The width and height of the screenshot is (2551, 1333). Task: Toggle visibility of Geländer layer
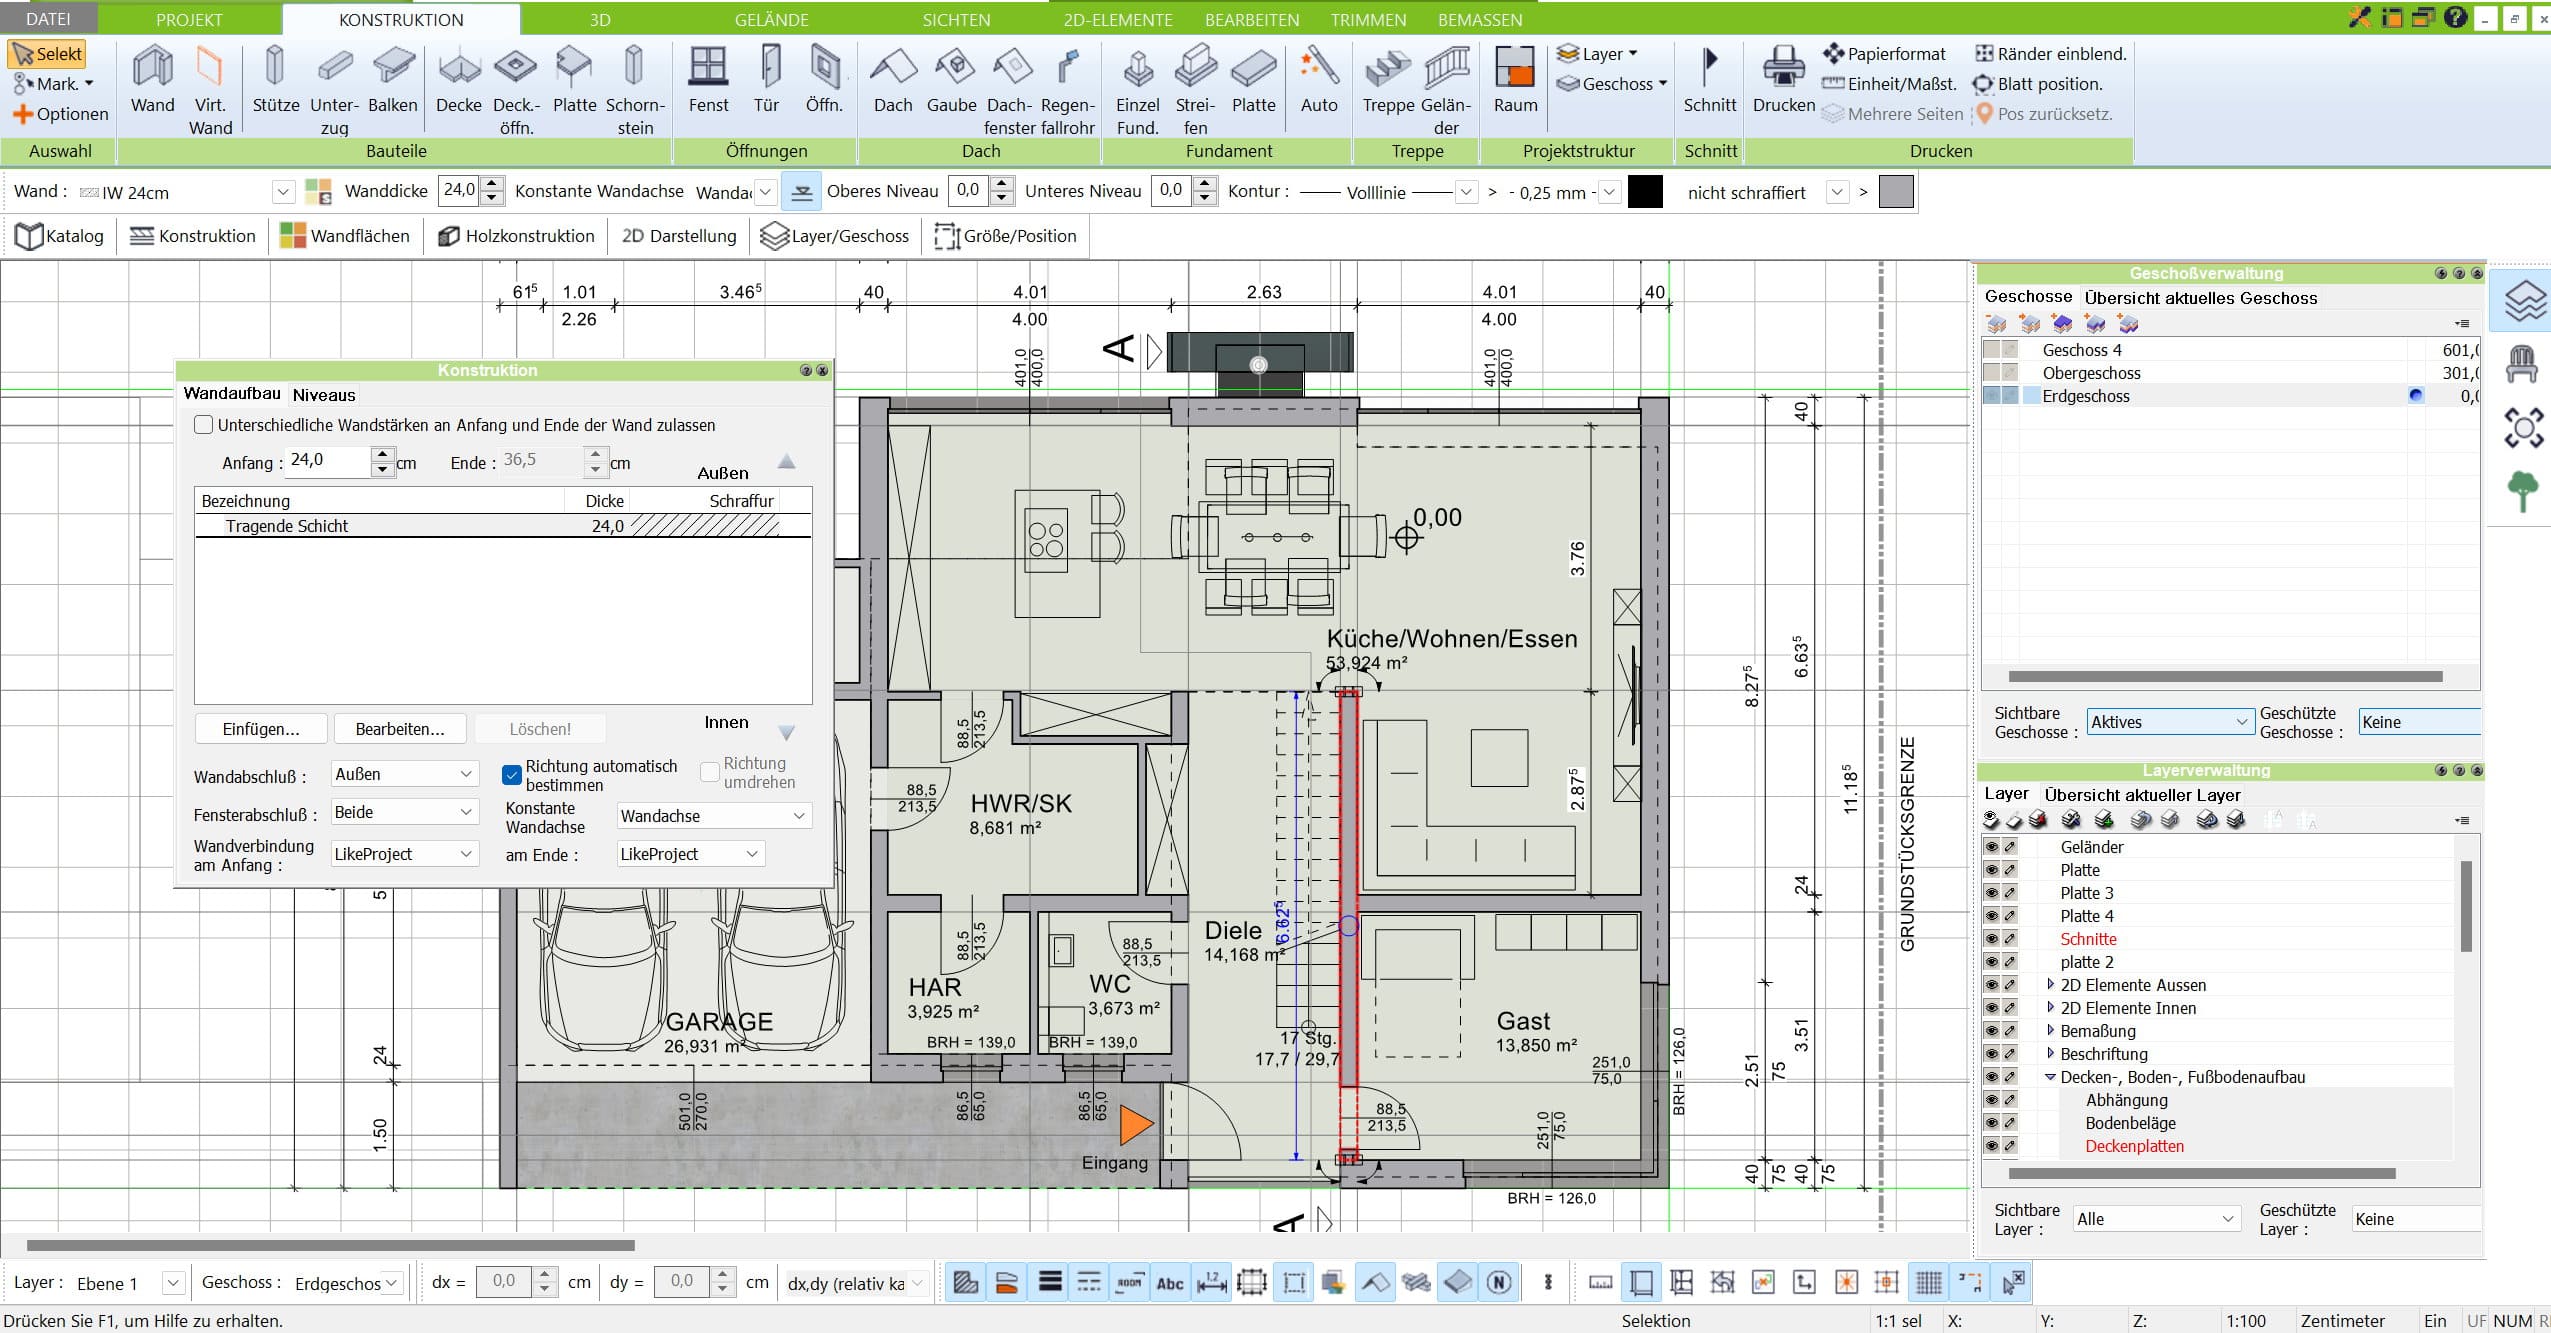coord(1991,847)
